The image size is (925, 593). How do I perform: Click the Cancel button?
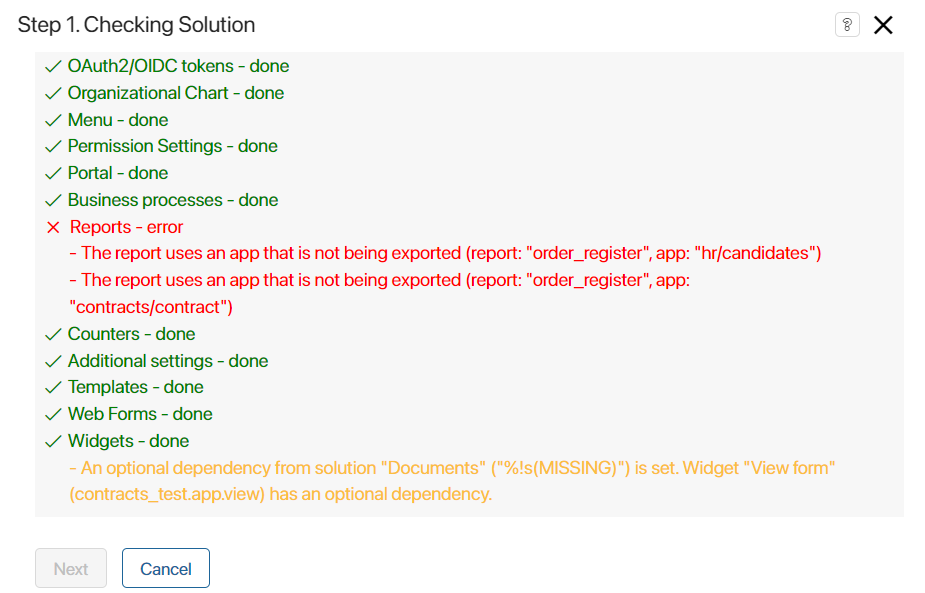166,568
